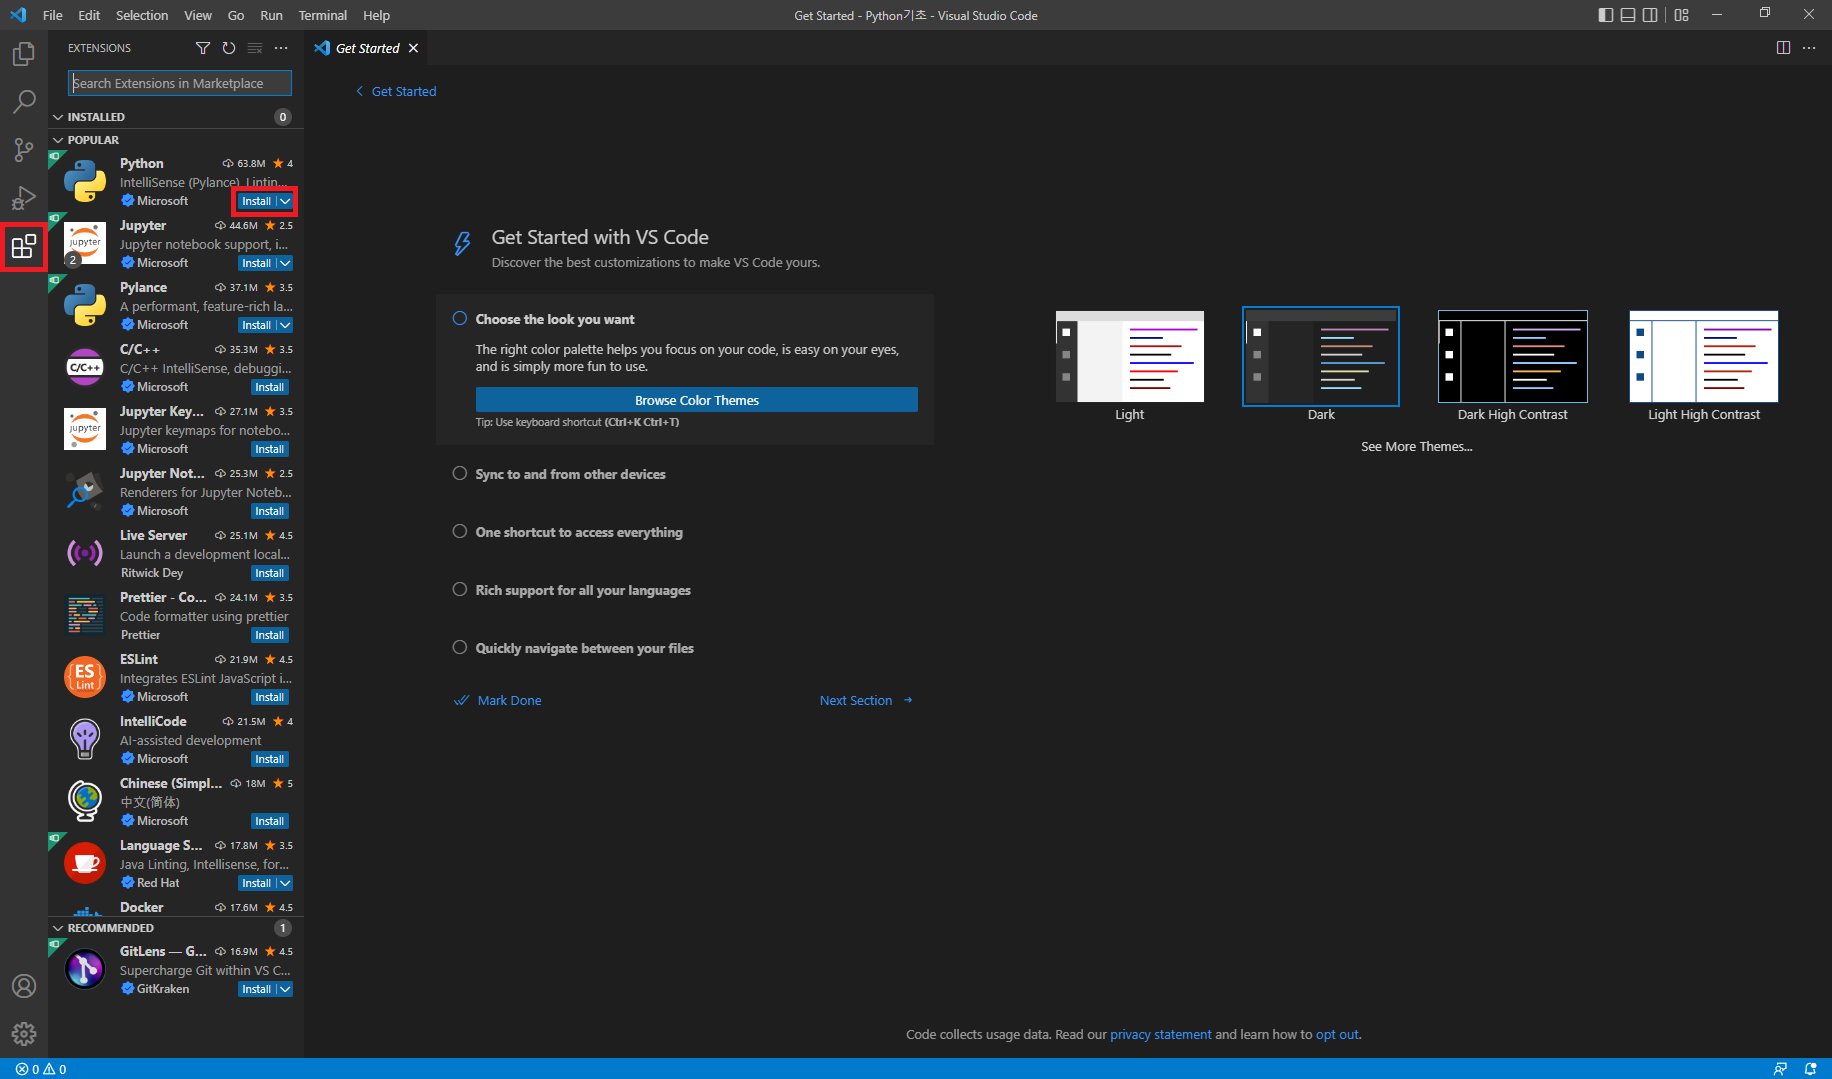
Task: Clear extensions search results icon
Action: tap(255, 48)
